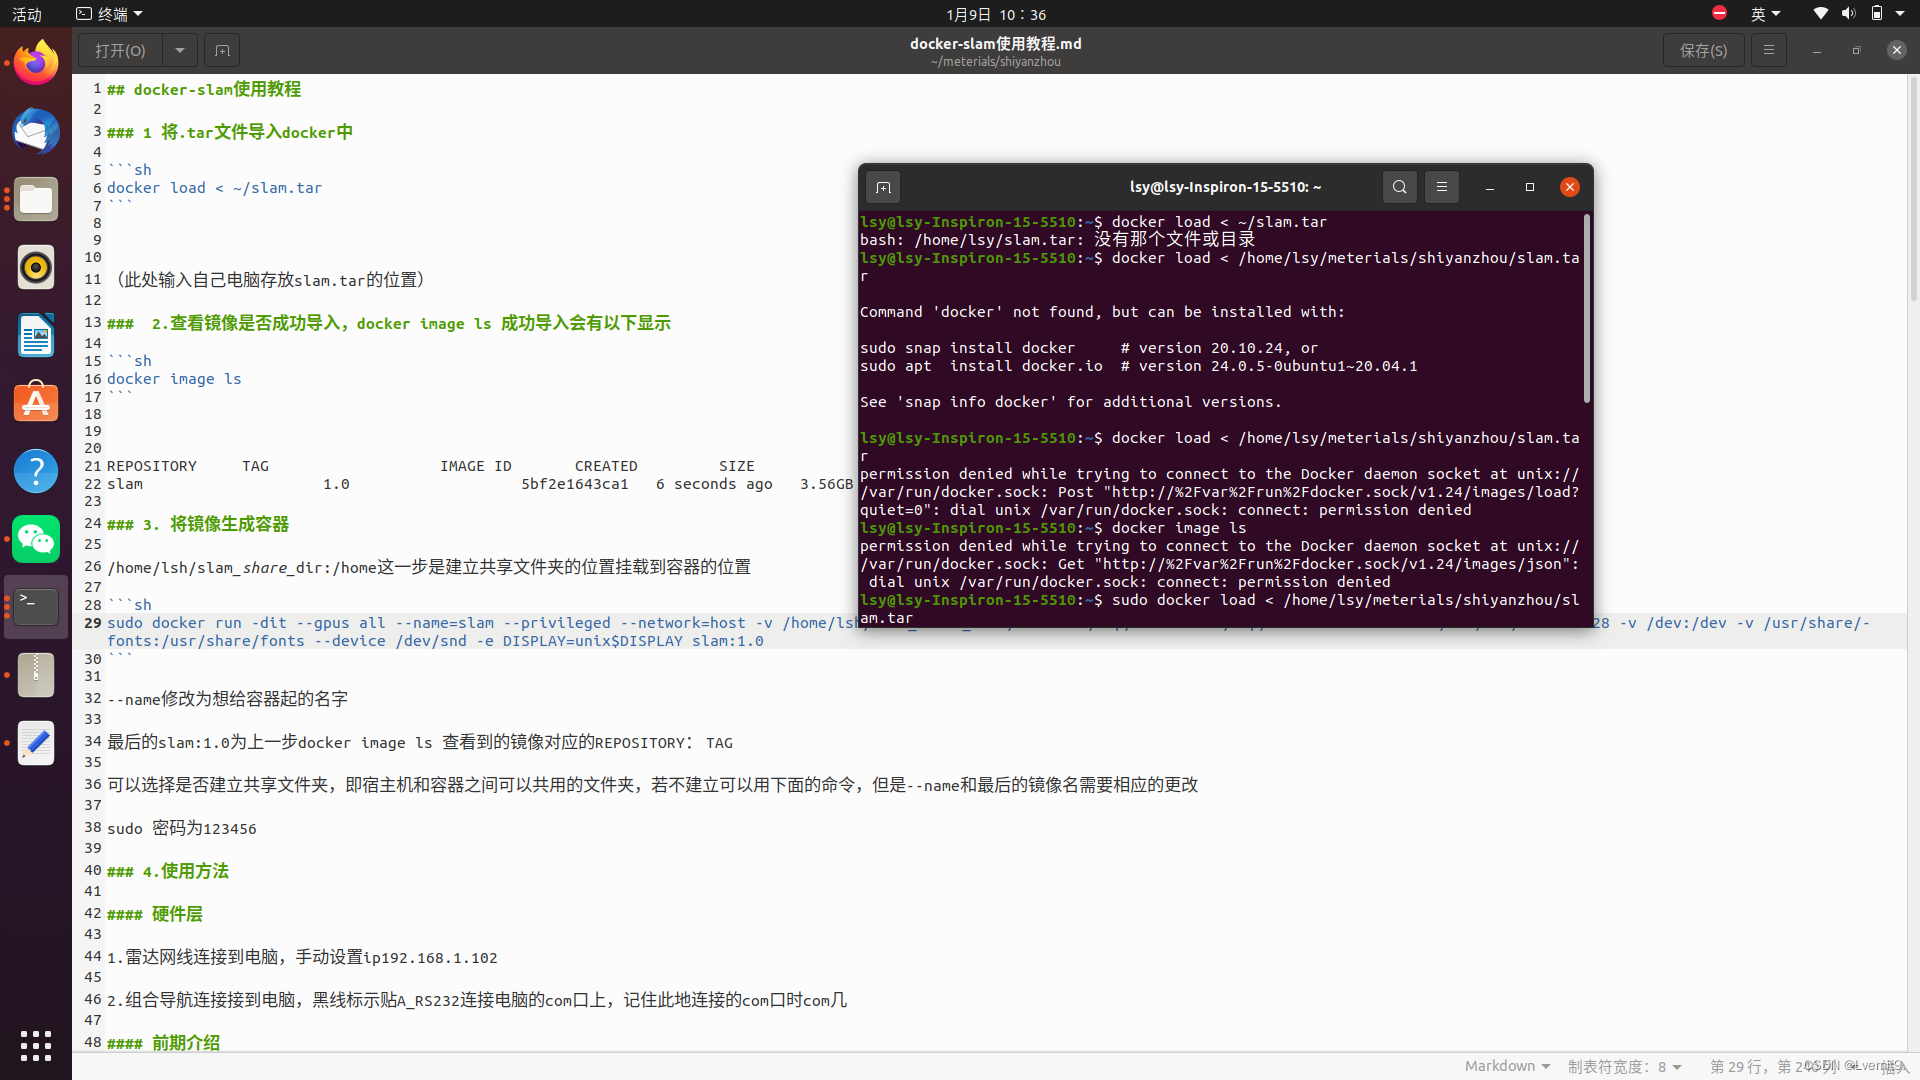Open the terminal hamburger menu

coord(1441,187)
